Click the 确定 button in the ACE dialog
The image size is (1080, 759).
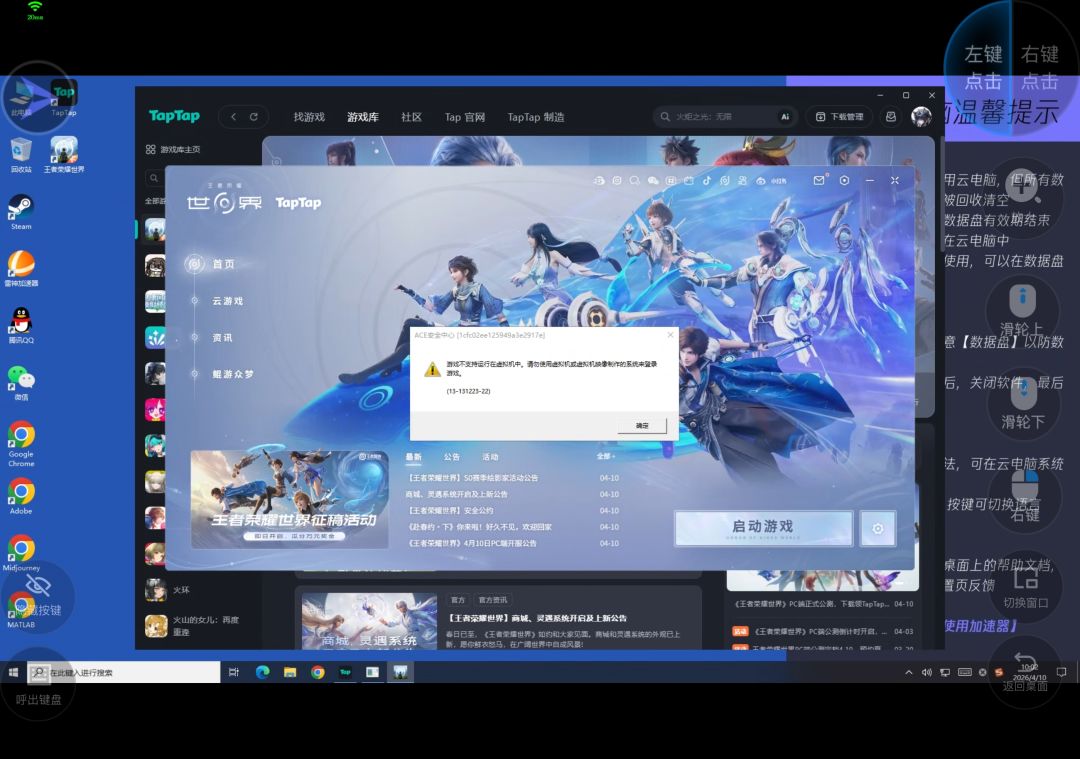tap(642, 426)
